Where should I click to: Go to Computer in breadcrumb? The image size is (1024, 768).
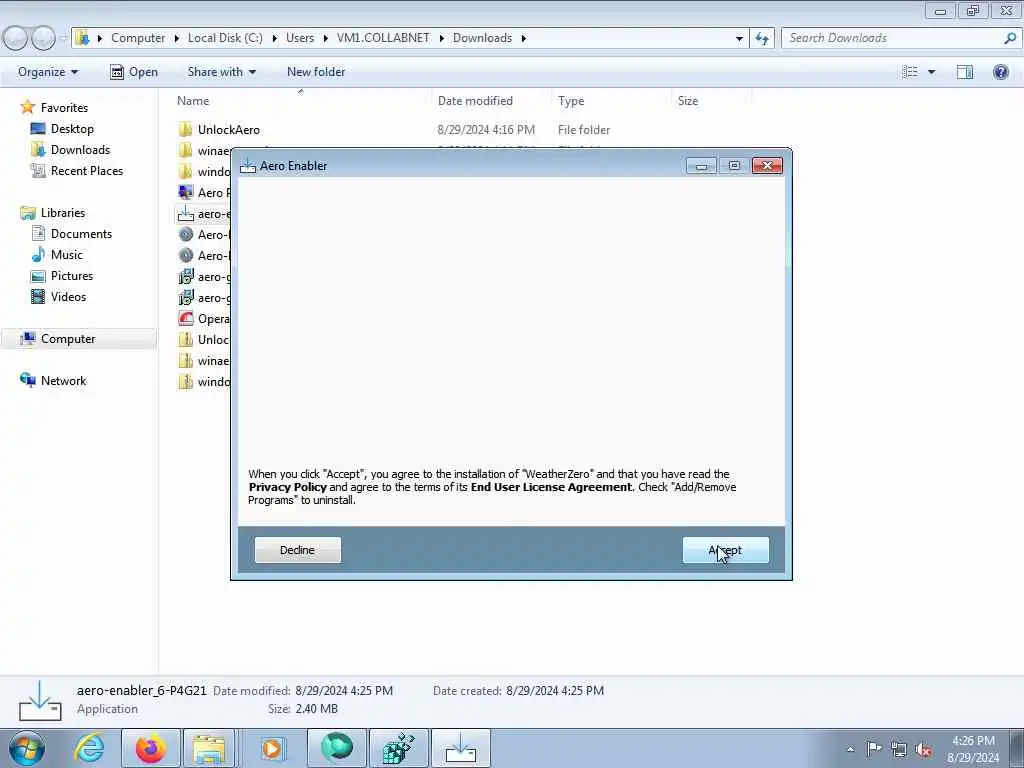138,38
